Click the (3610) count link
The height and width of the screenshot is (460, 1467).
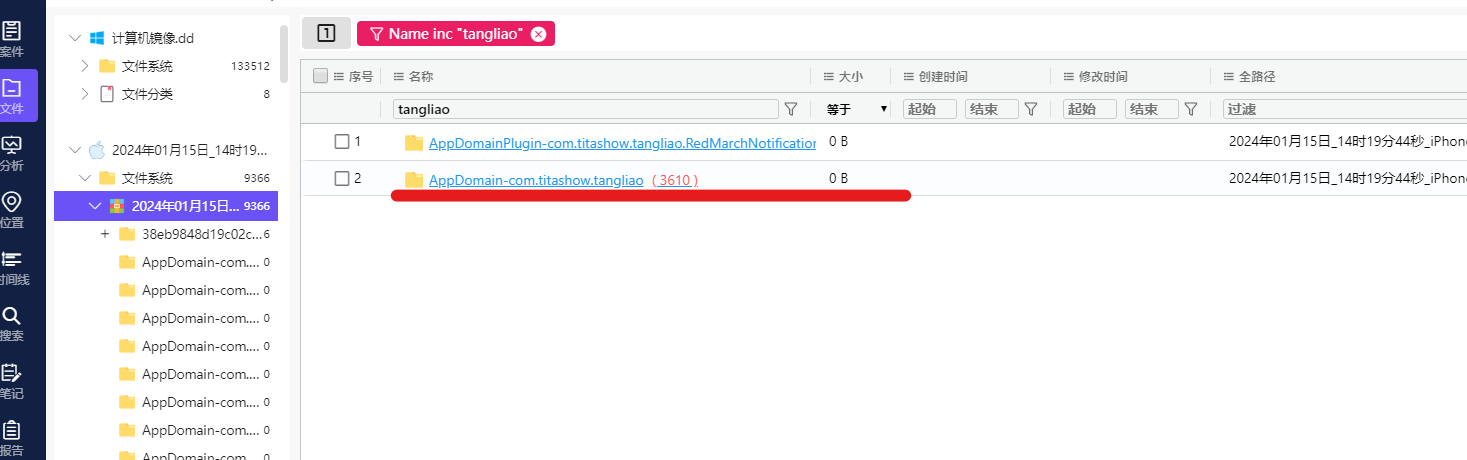[675, 180]
